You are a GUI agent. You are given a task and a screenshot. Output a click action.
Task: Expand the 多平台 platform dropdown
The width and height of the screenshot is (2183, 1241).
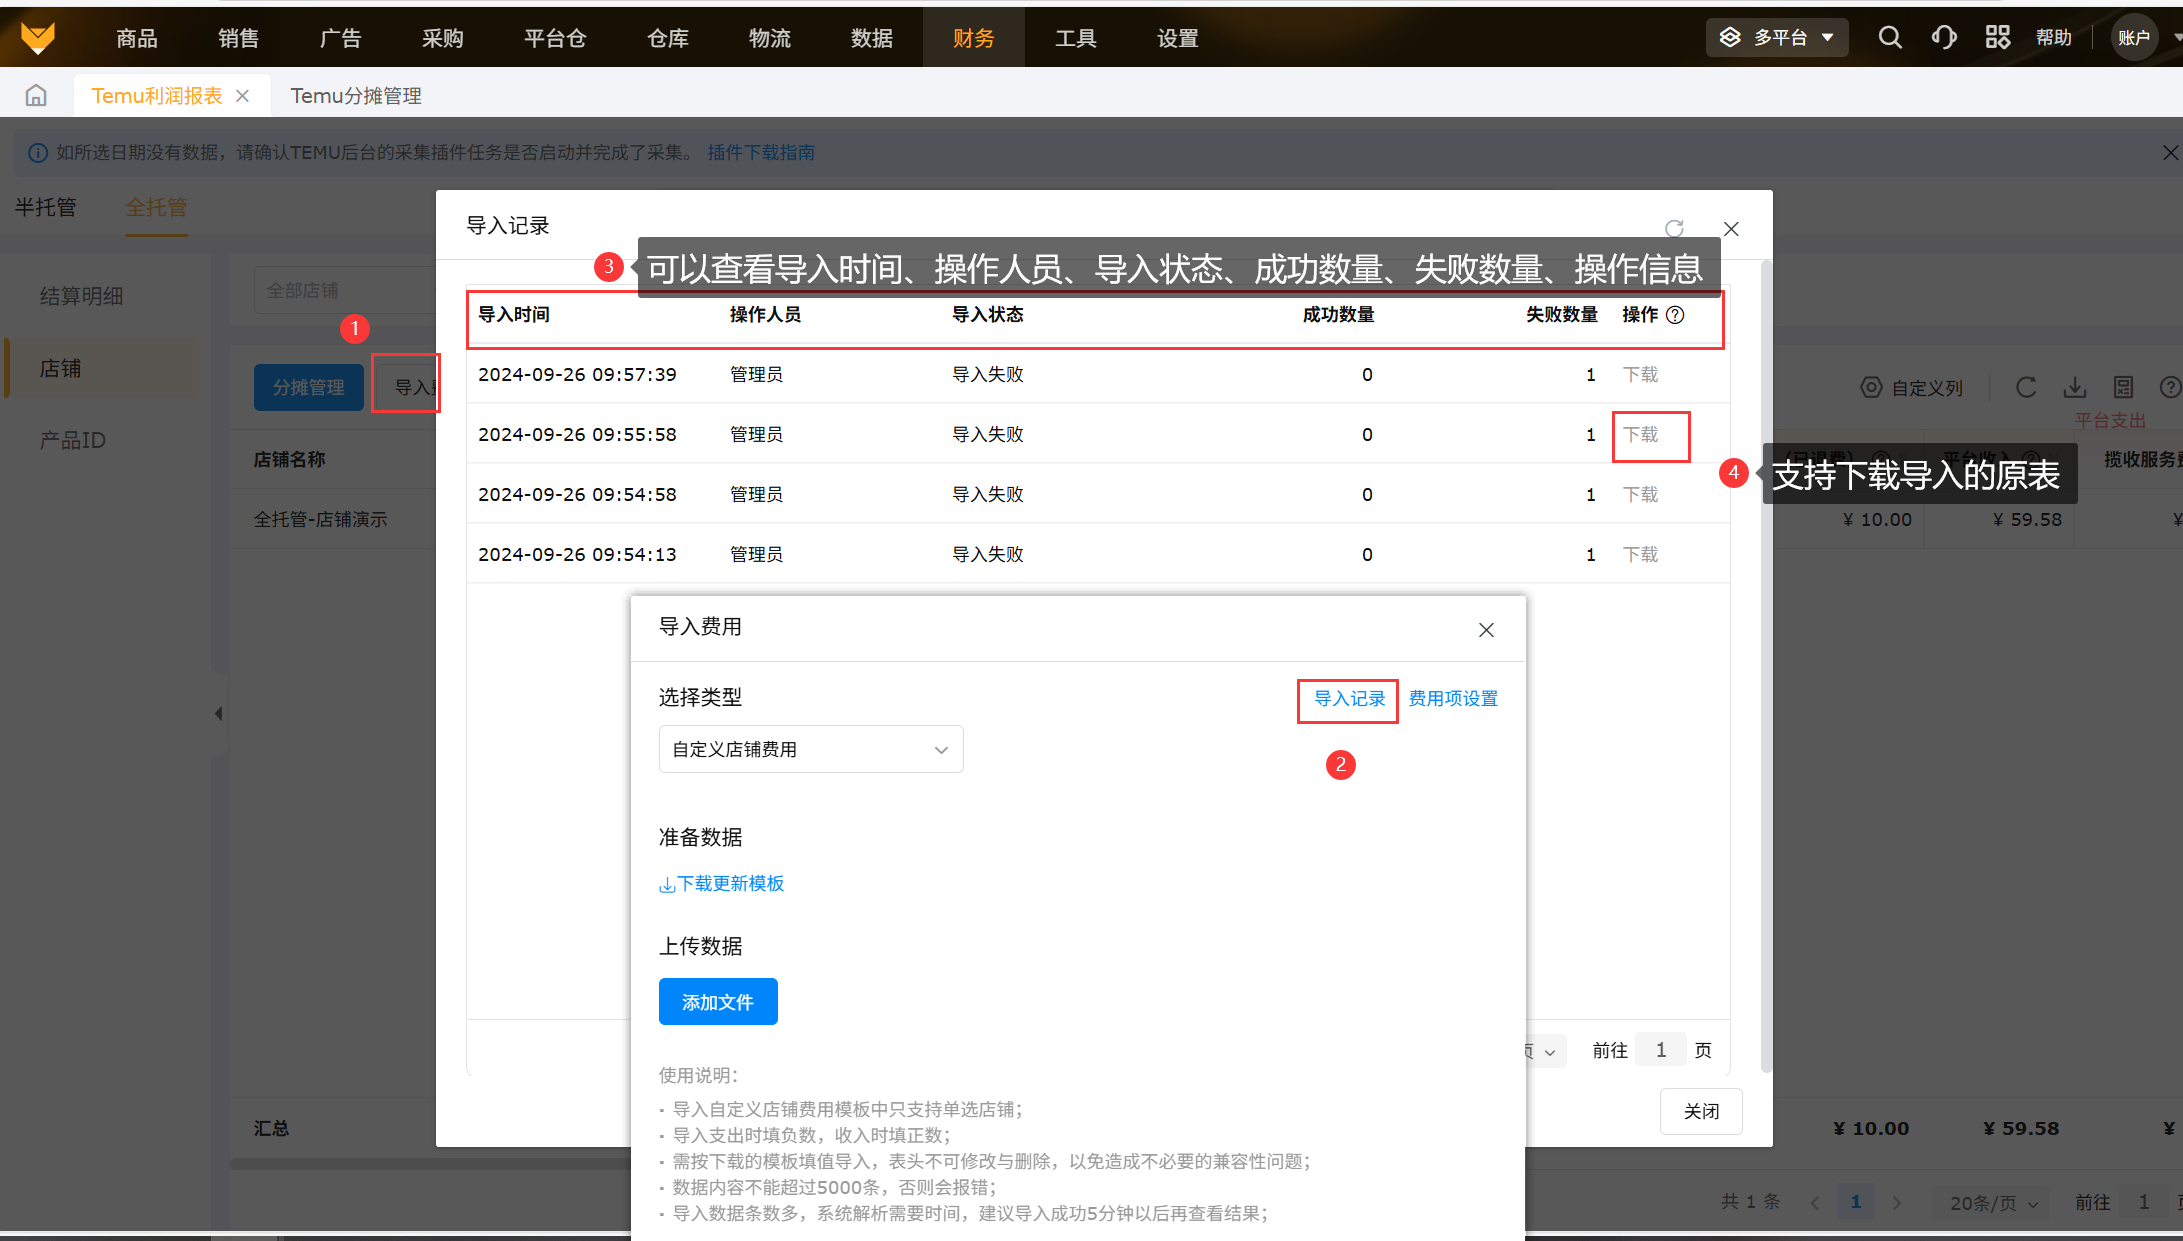click(1777, 38)
